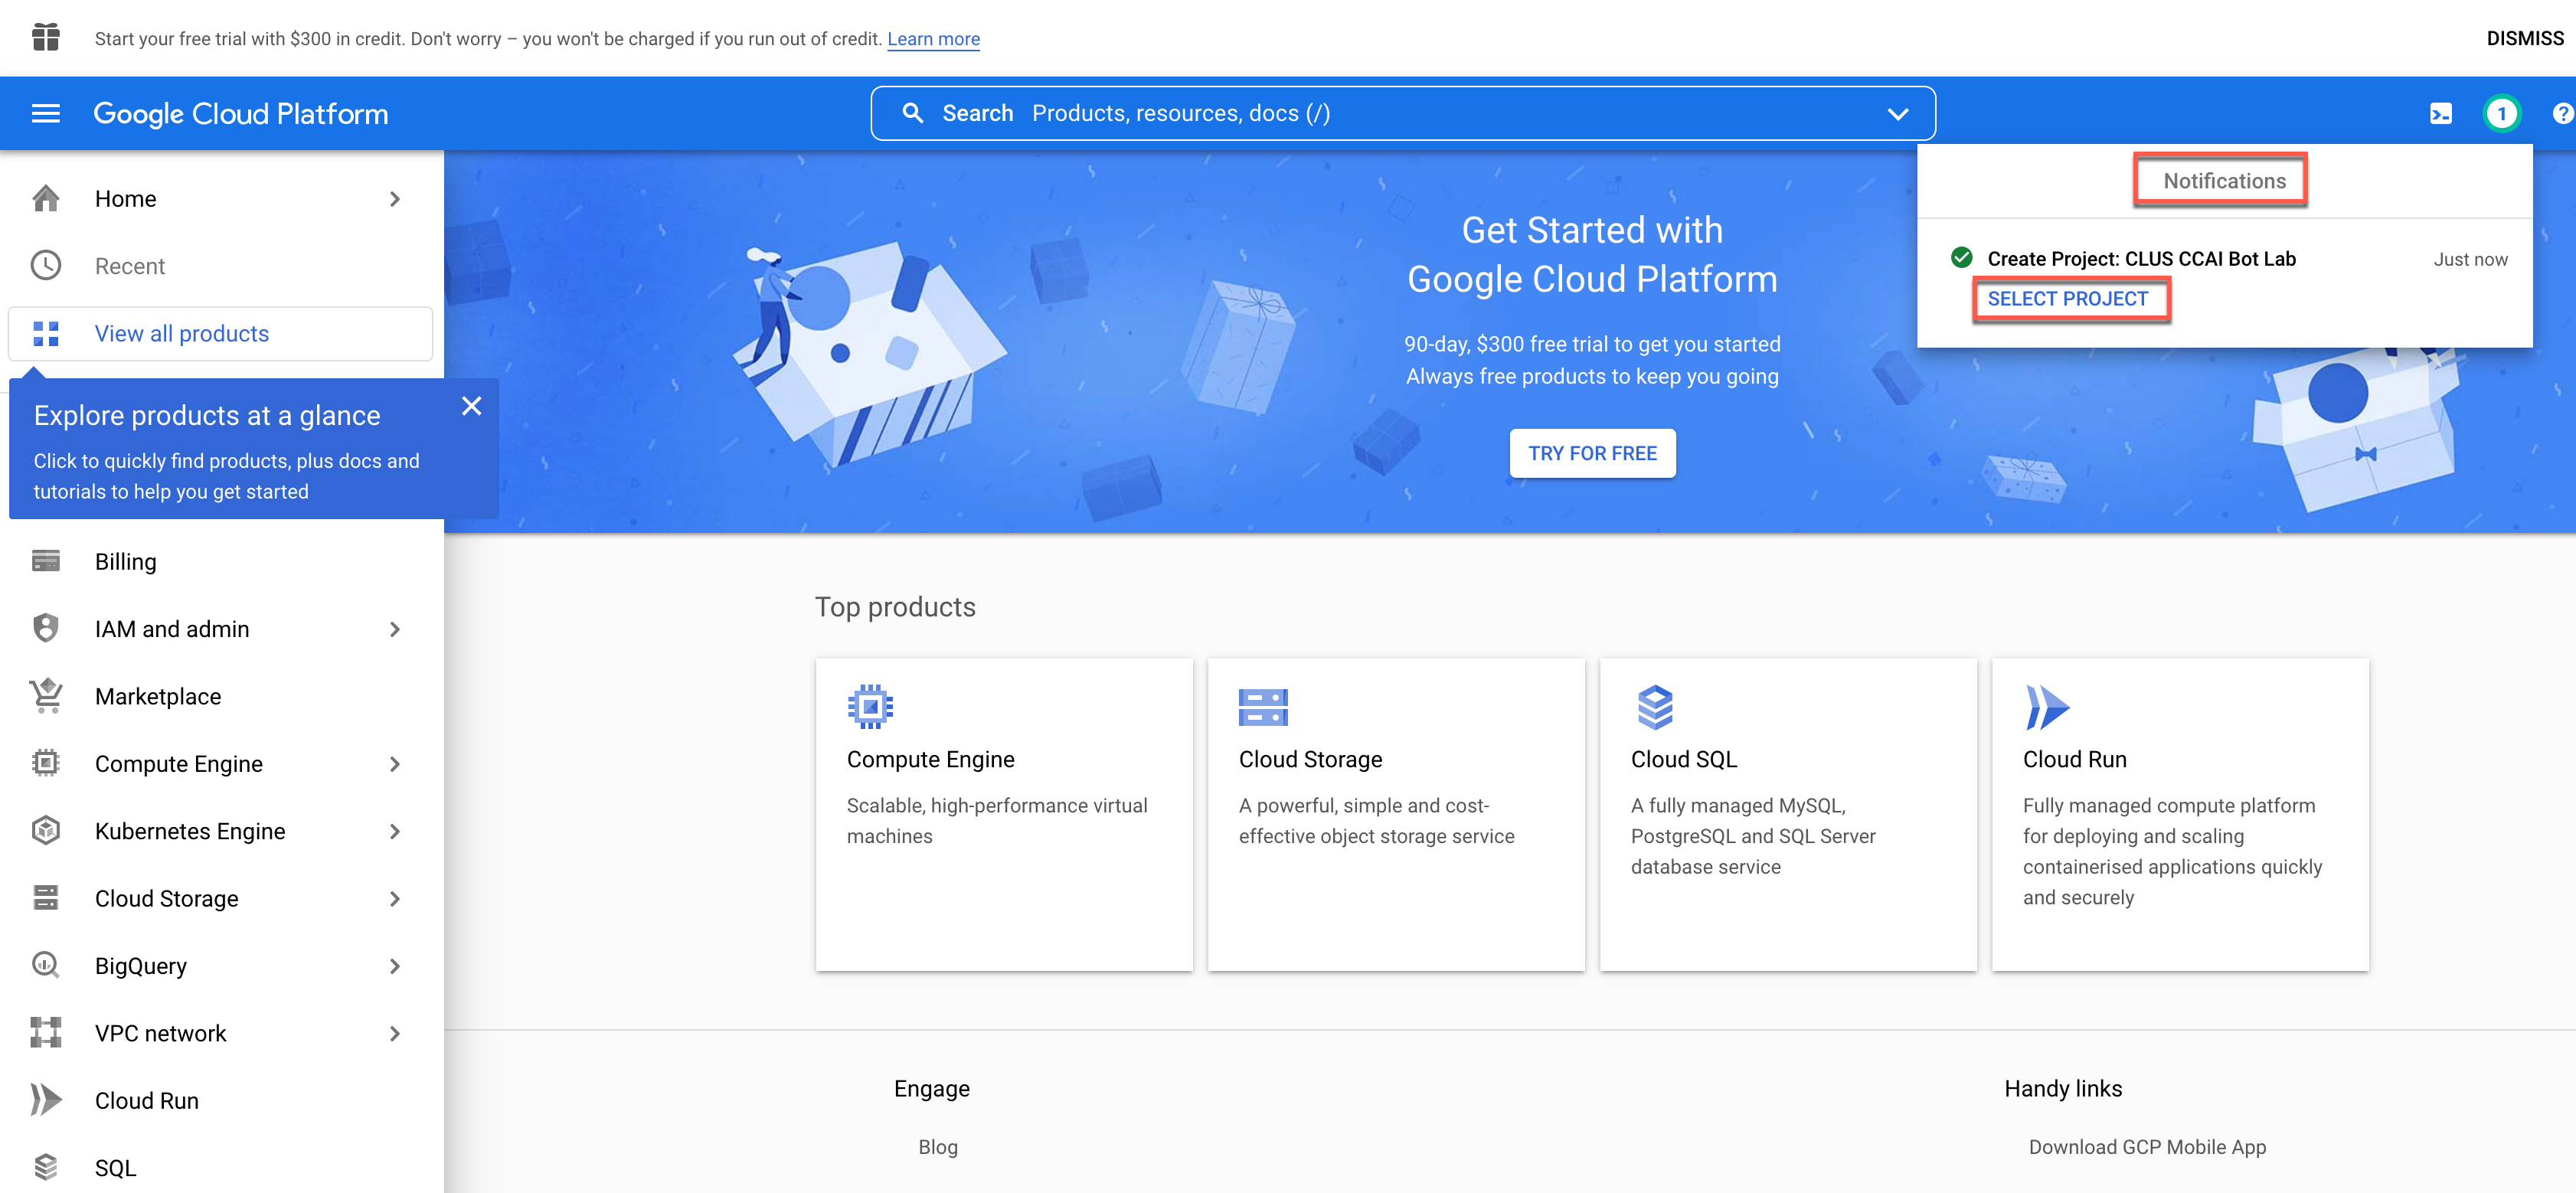Screen dimensions: 2576x1193
Task: Open the Compute Engine product card title
Action: point(930,759)
